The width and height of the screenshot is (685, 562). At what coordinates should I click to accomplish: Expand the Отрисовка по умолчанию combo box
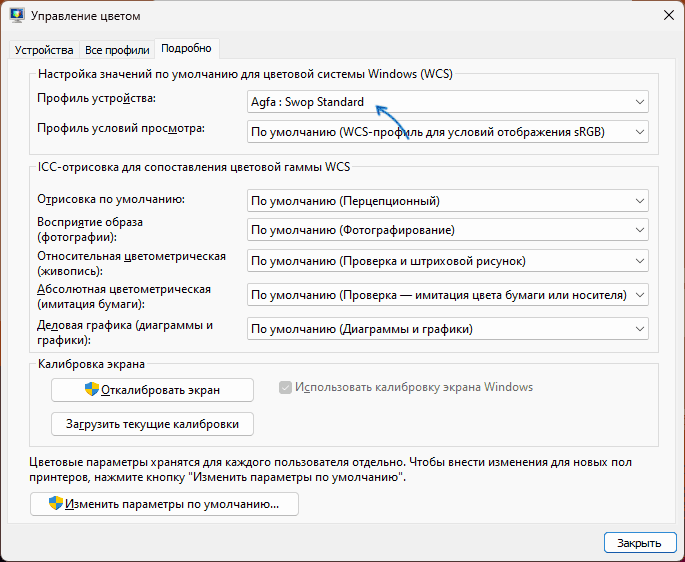tap(447, 201)
